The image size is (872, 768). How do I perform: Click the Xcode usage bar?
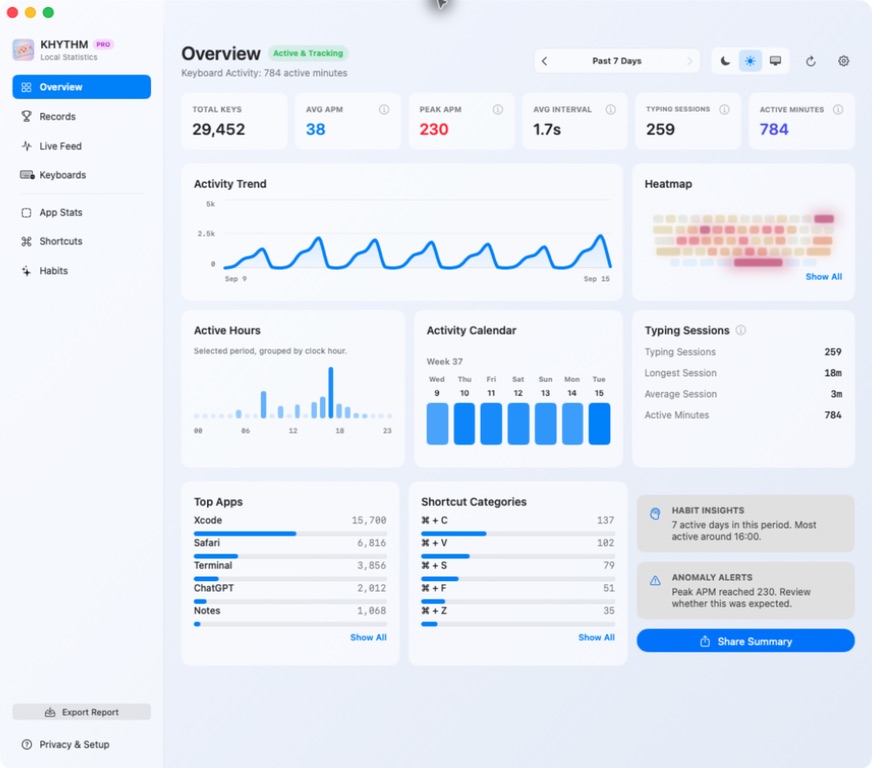click(x=290, y=533)
